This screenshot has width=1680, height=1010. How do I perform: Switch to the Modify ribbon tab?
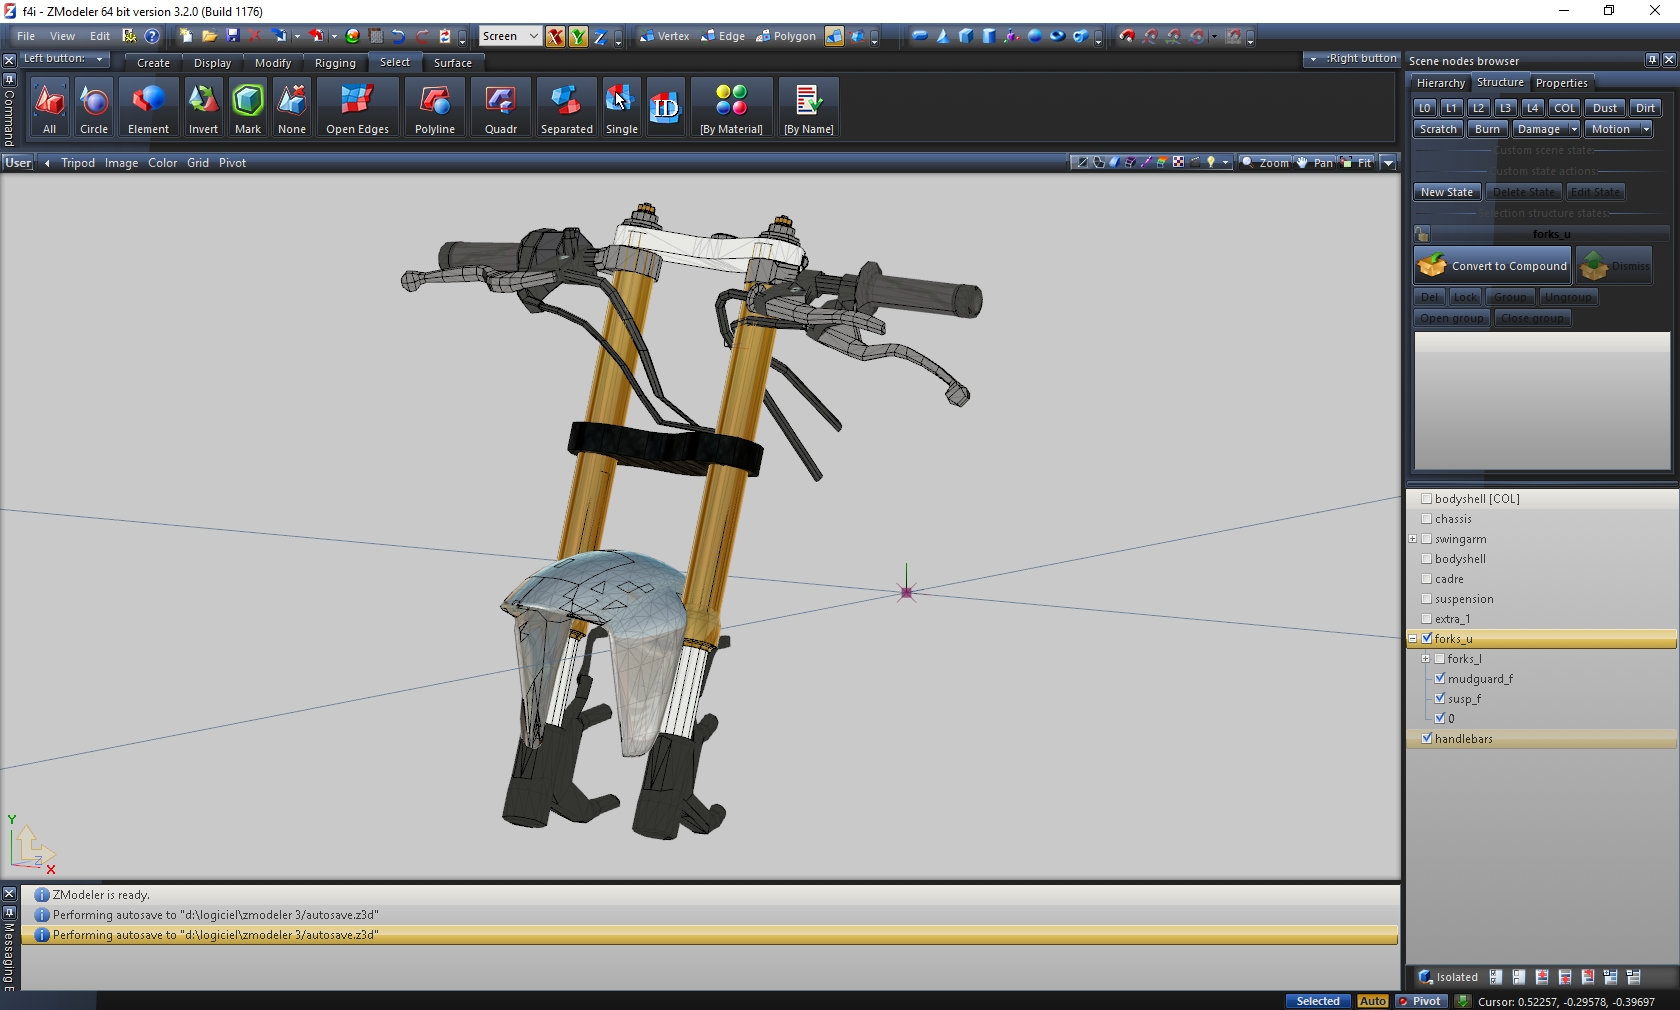pos(272,63)
